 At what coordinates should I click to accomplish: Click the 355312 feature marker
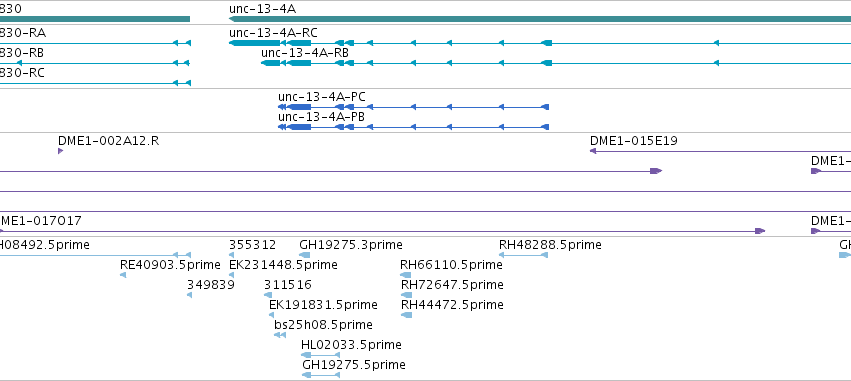click(232, 255)
